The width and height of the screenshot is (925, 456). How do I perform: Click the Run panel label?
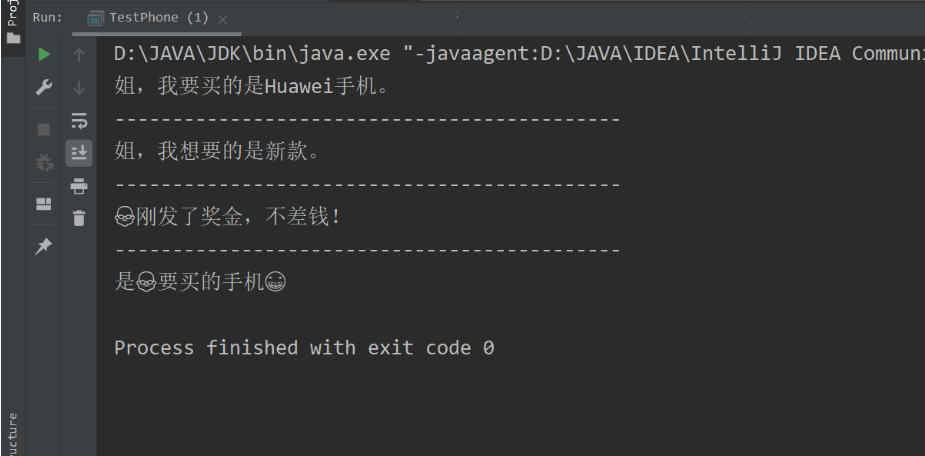click(x=47, y=18)
